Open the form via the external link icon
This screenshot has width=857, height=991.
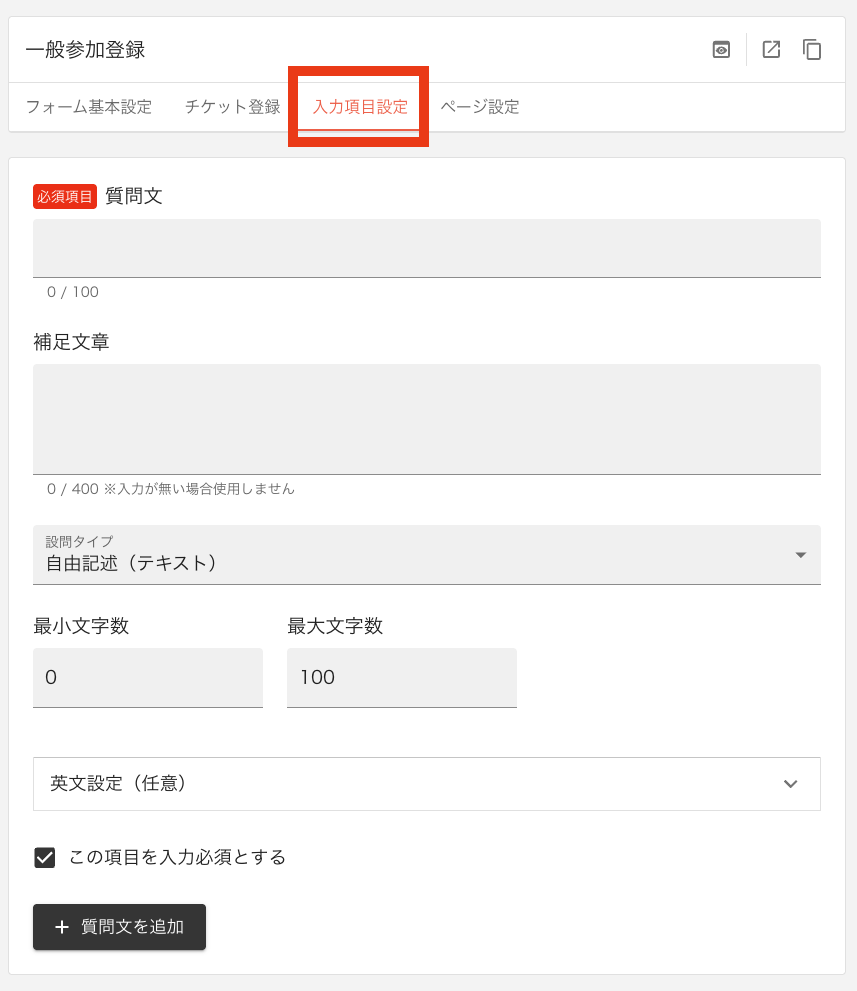click(x=771, y=49)
